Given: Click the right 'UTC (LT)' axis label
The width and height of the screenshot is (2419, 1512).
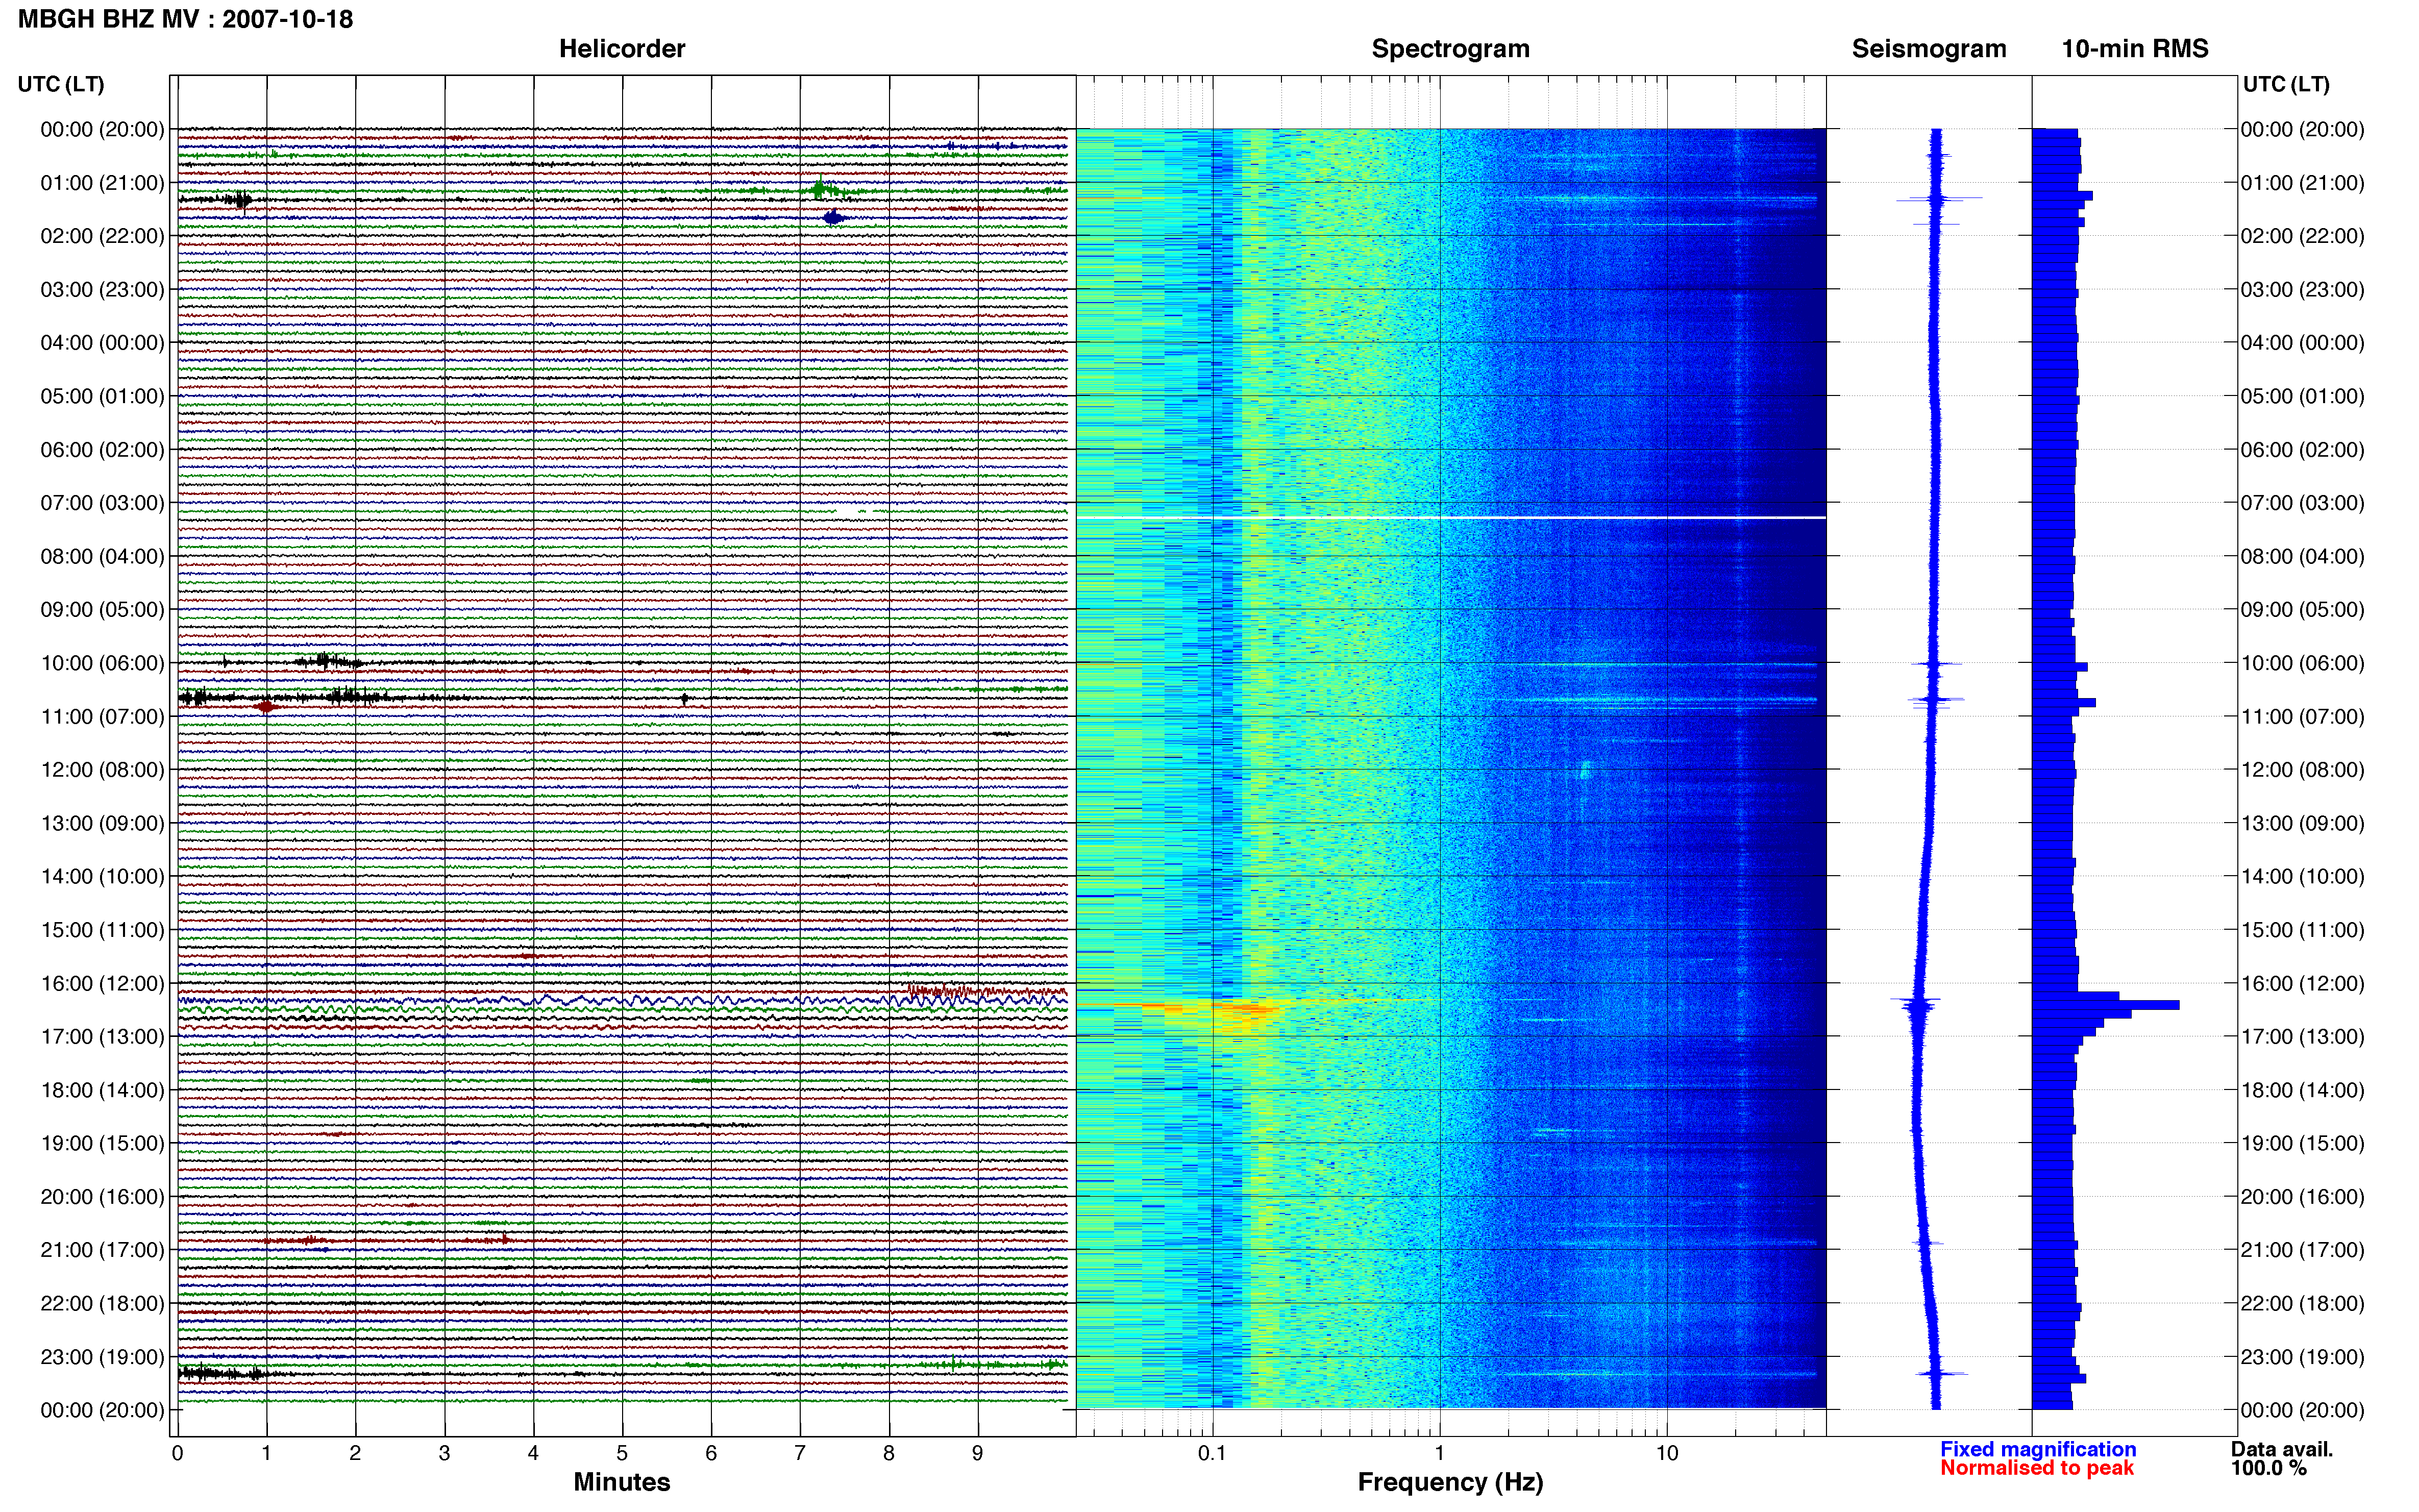Looking at the screenshot, I should [2286, 84].
